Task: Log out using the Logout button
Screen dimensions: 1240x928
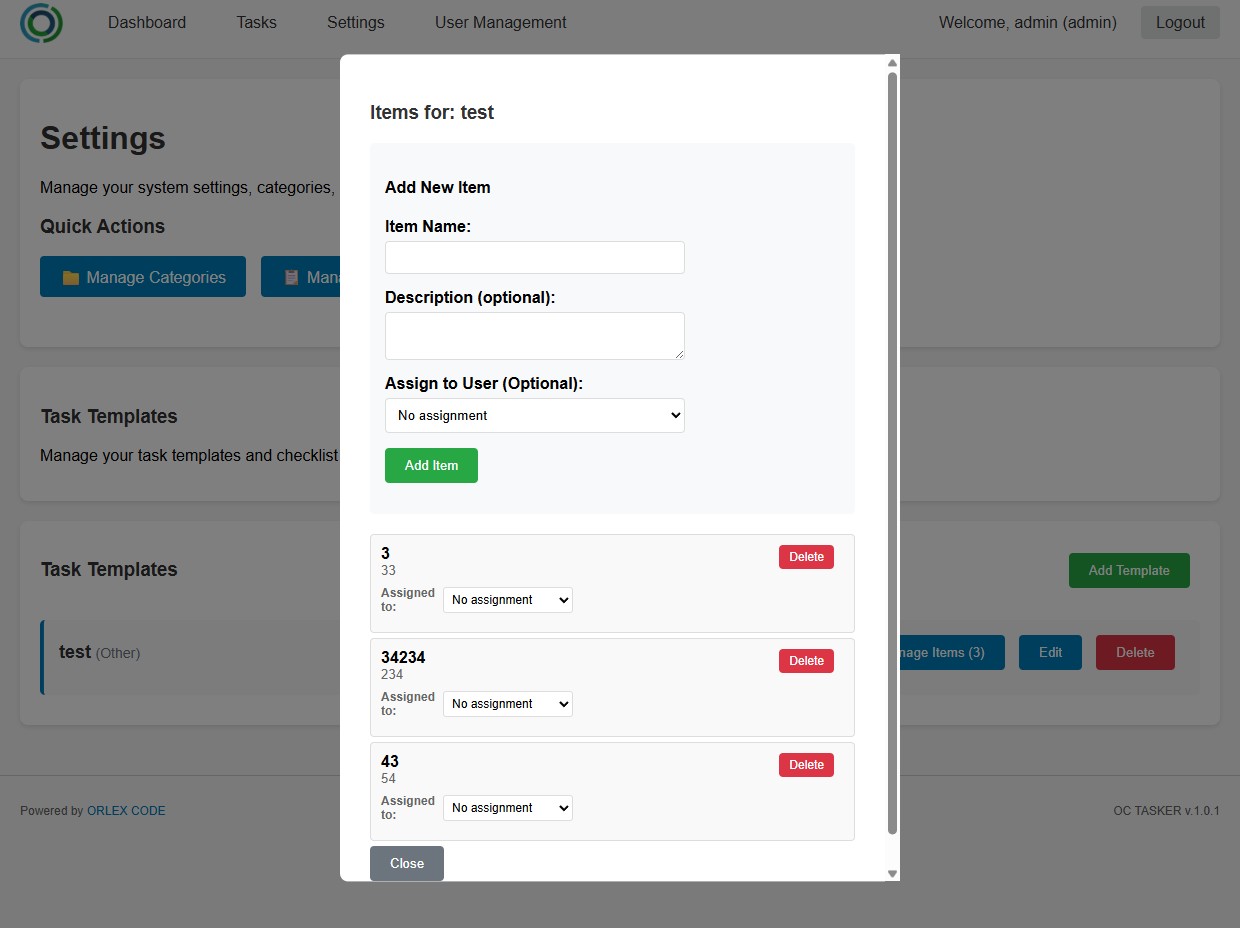Action: 1179,23
